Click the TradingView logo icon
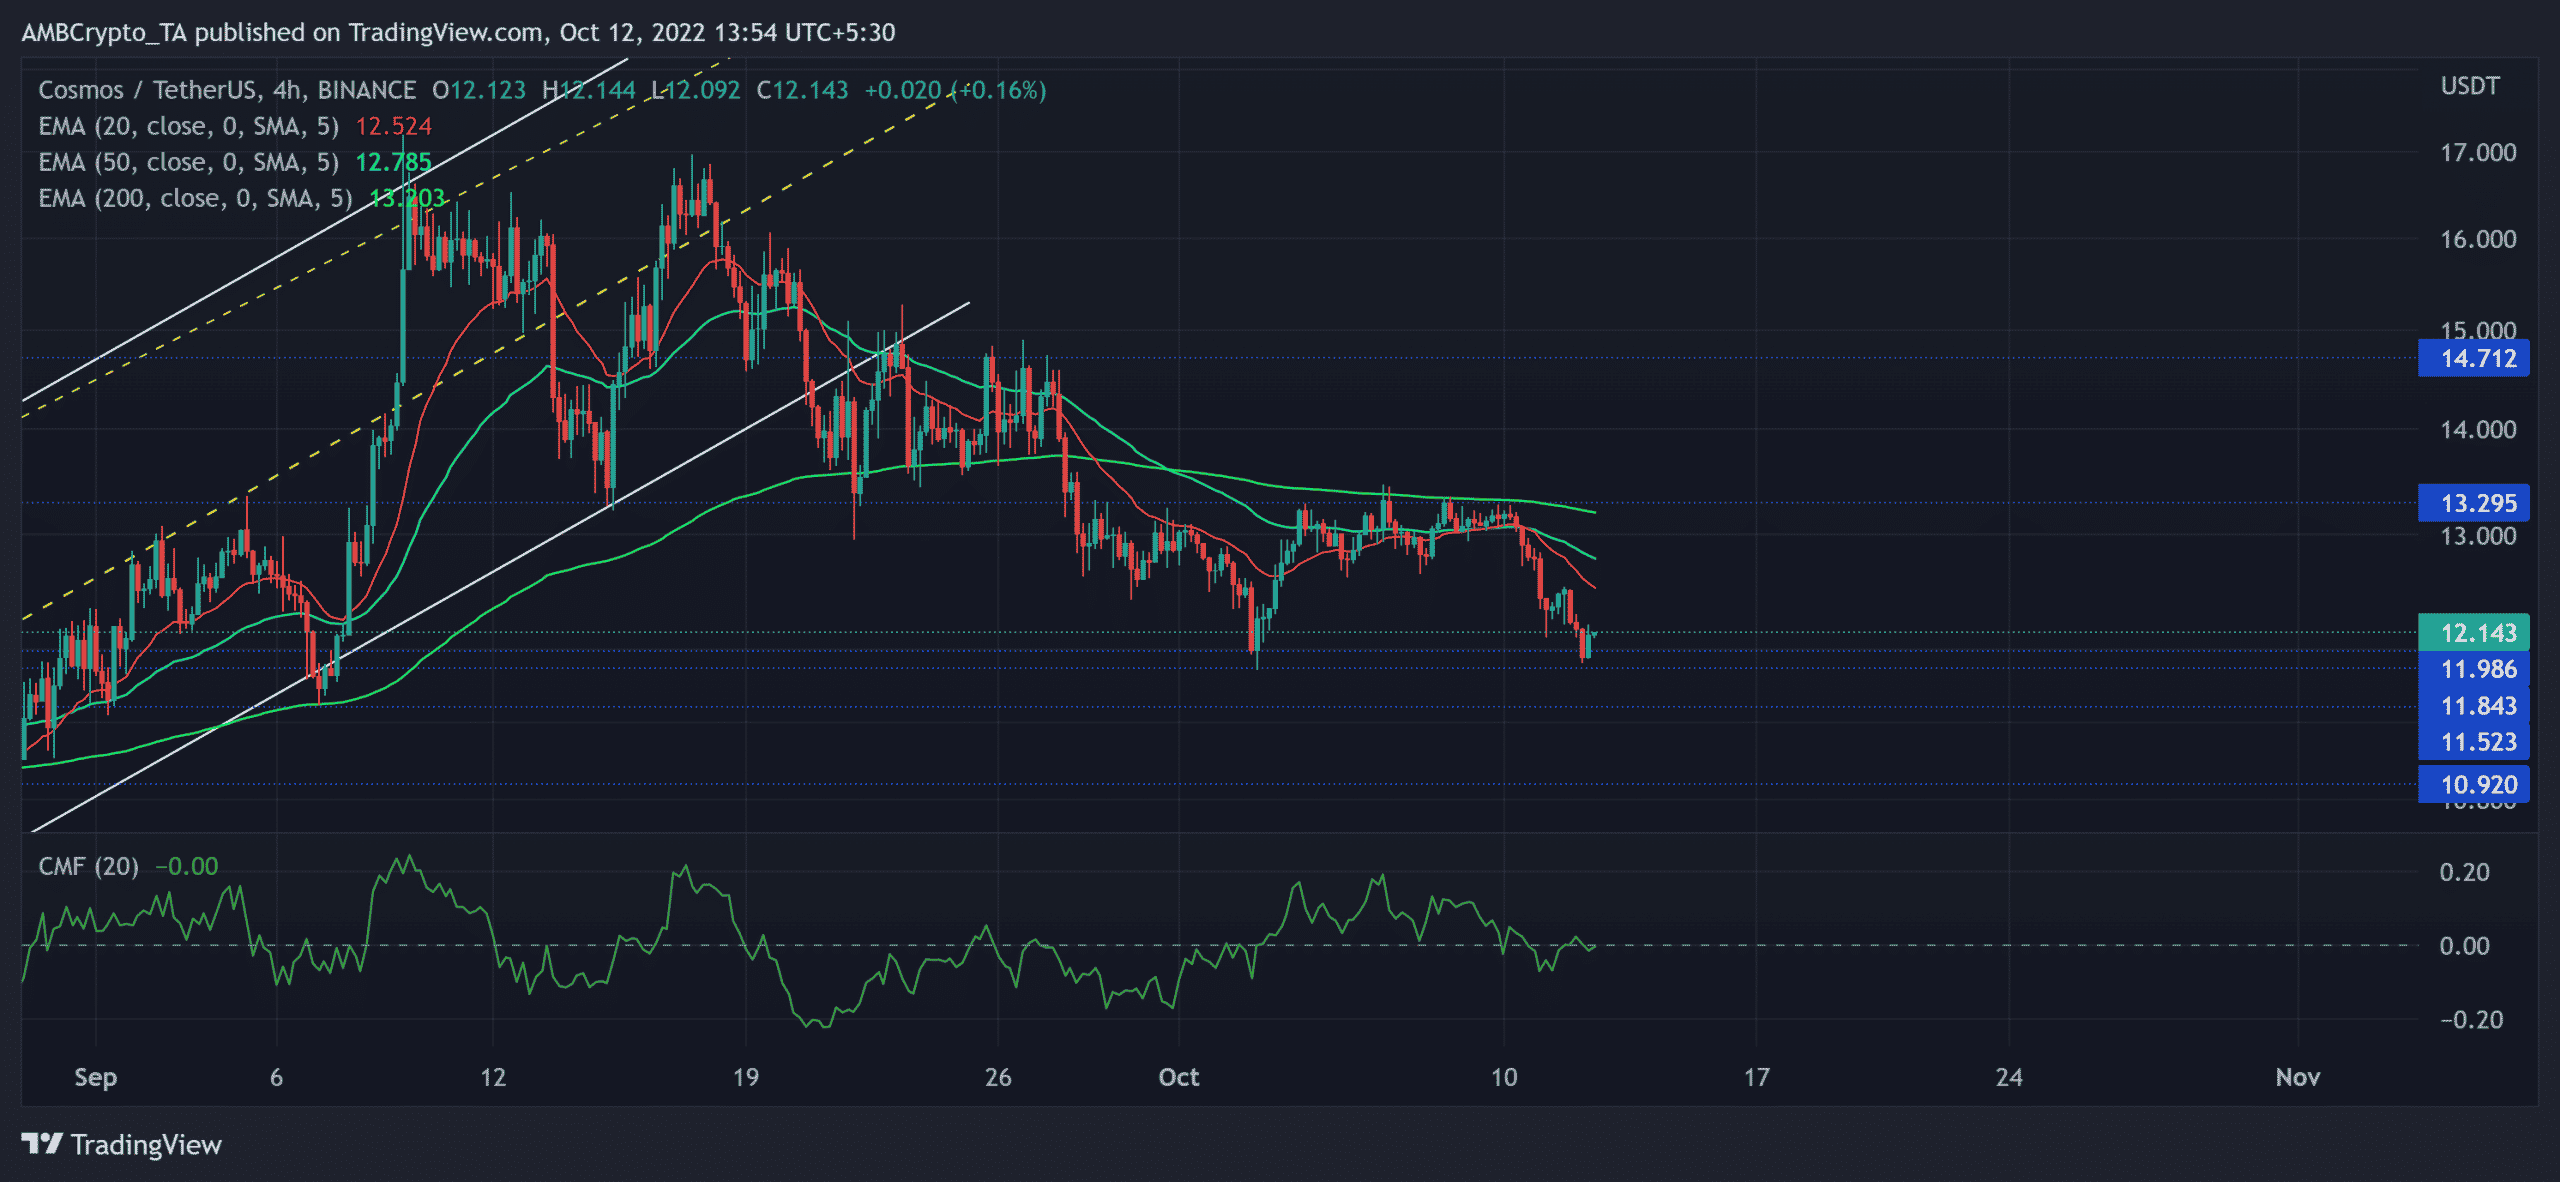This screenshot has width=2560, height=1182. point(40,1145)
